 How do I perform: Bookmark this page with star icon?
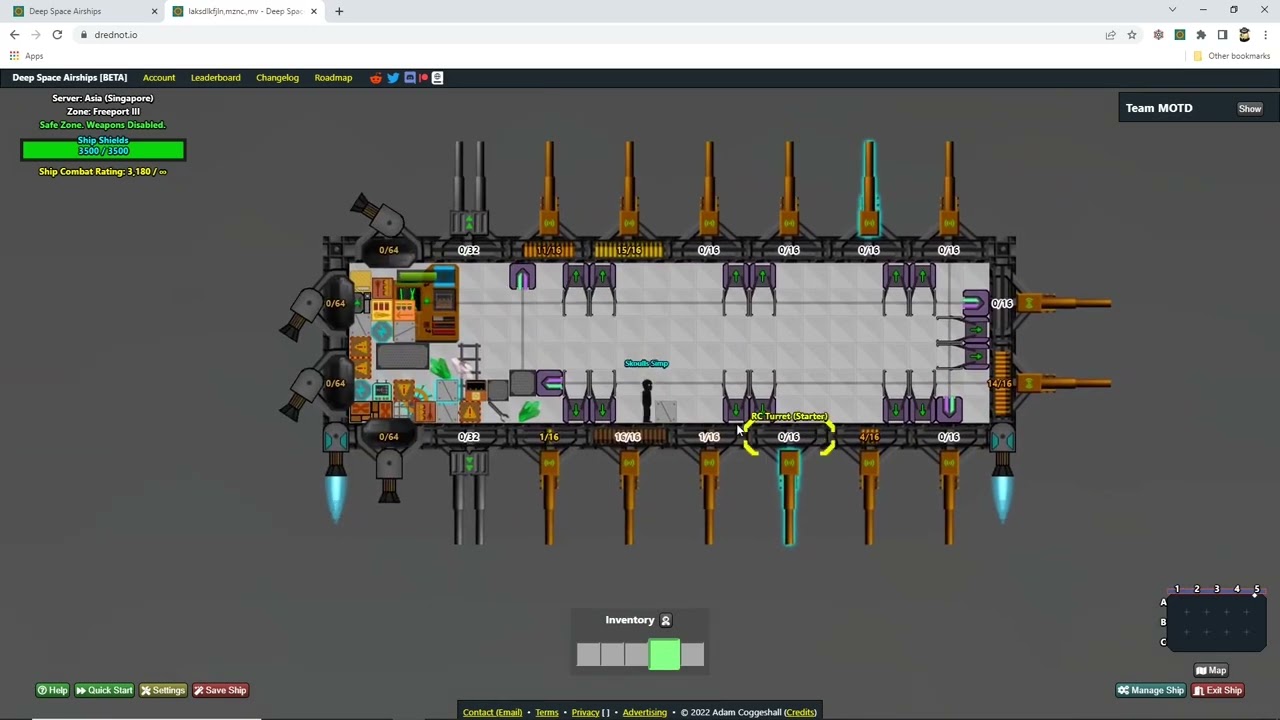(1132, 35)
